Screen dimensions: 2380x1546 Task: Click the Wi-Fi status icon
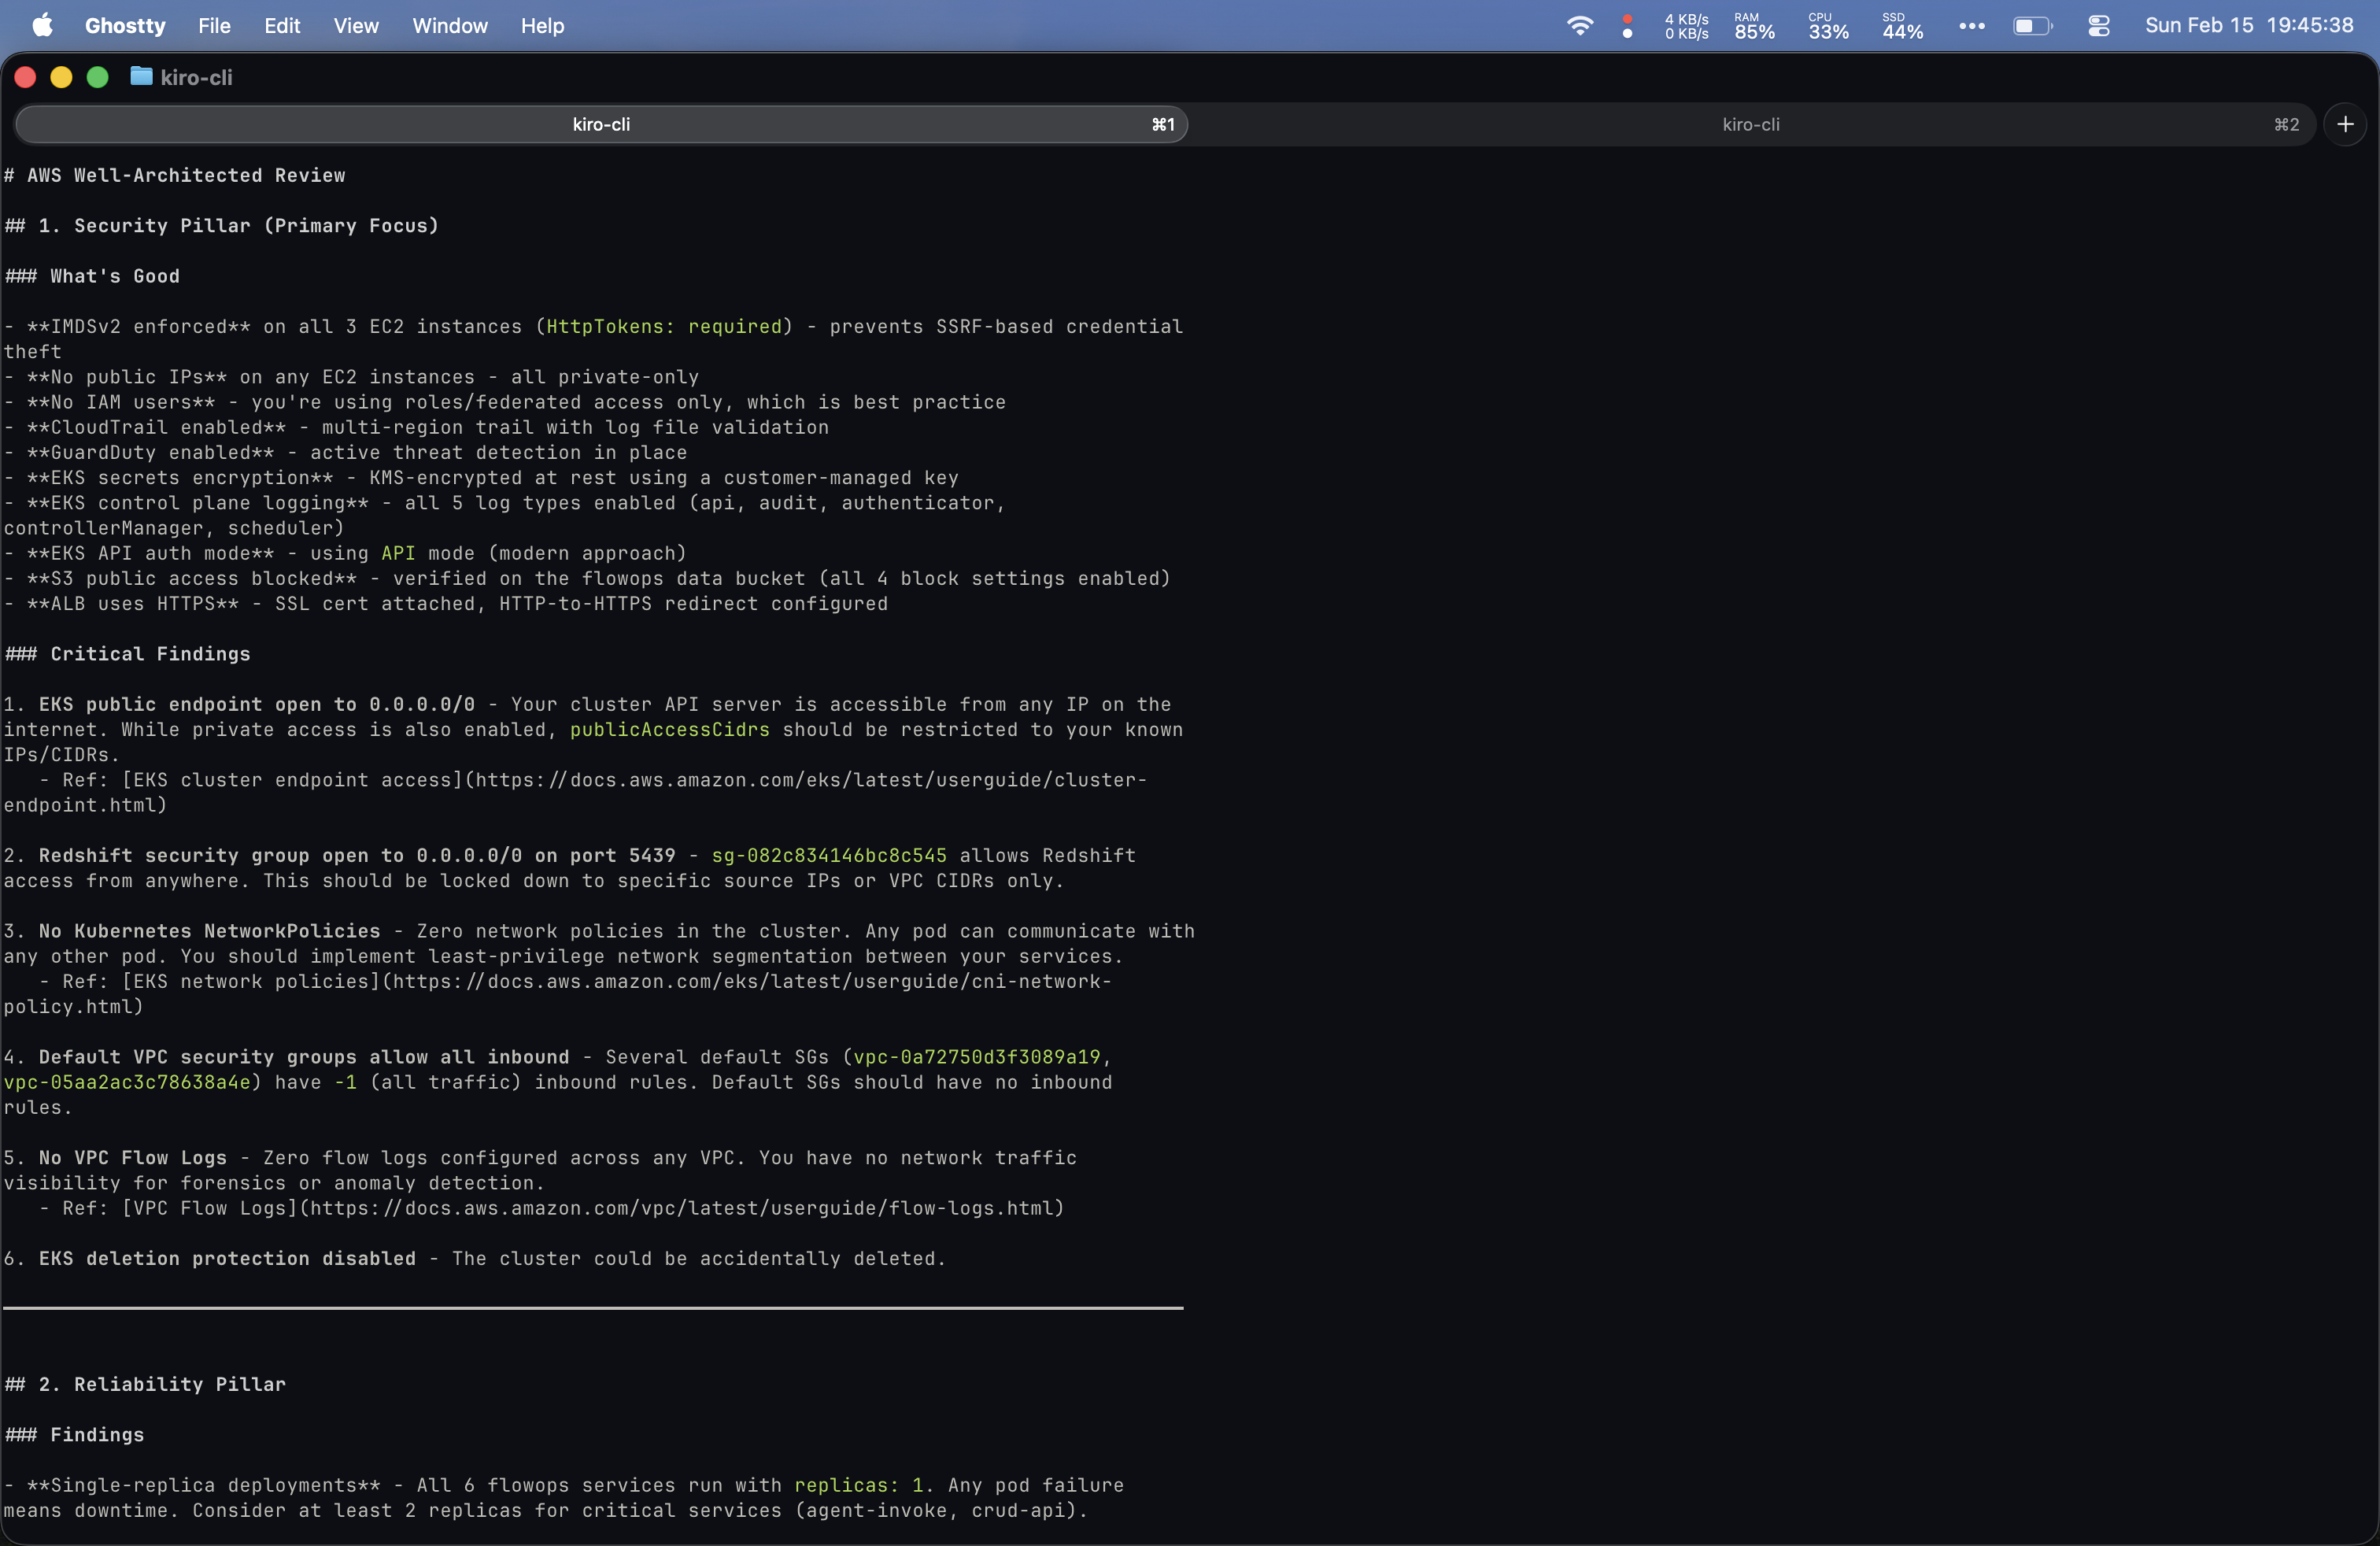pyautogui.click(x=1579, y=25)
